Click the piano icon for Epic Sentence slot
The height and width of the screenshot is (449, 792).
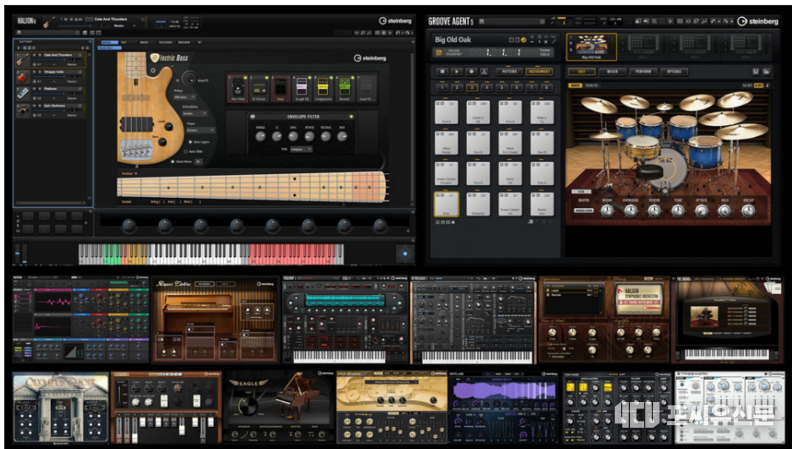click(x=23, y=110)
